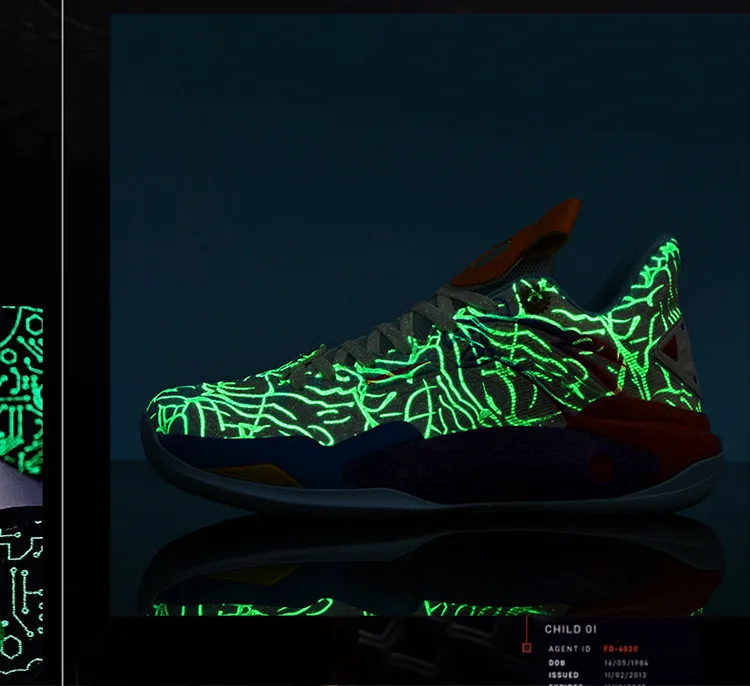The width and height of the screenshot is (750, 686).
Task: Open the circuit-pattern image on the left
Action: pos(22,489)
